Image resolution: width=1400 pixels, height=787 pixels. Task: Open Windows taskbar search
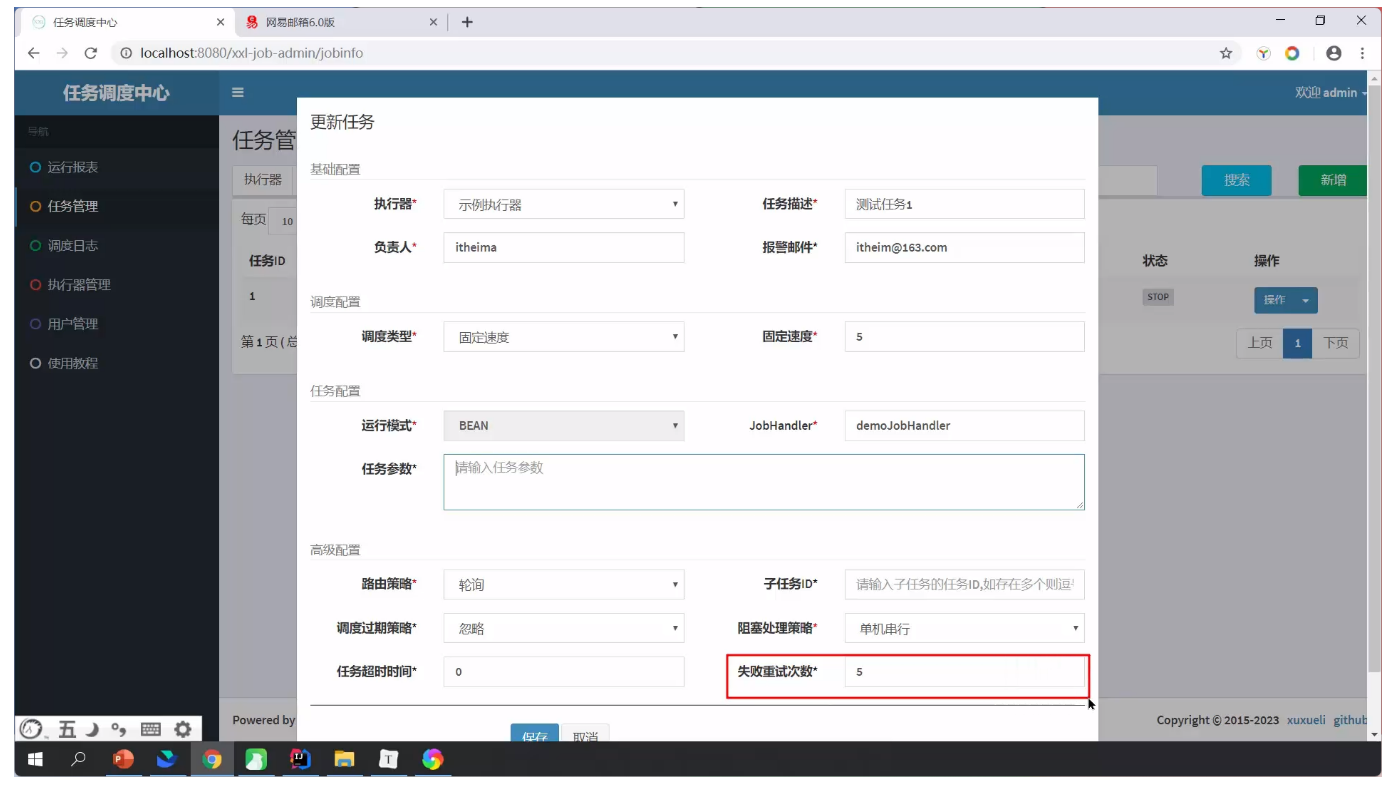[79, 759]
